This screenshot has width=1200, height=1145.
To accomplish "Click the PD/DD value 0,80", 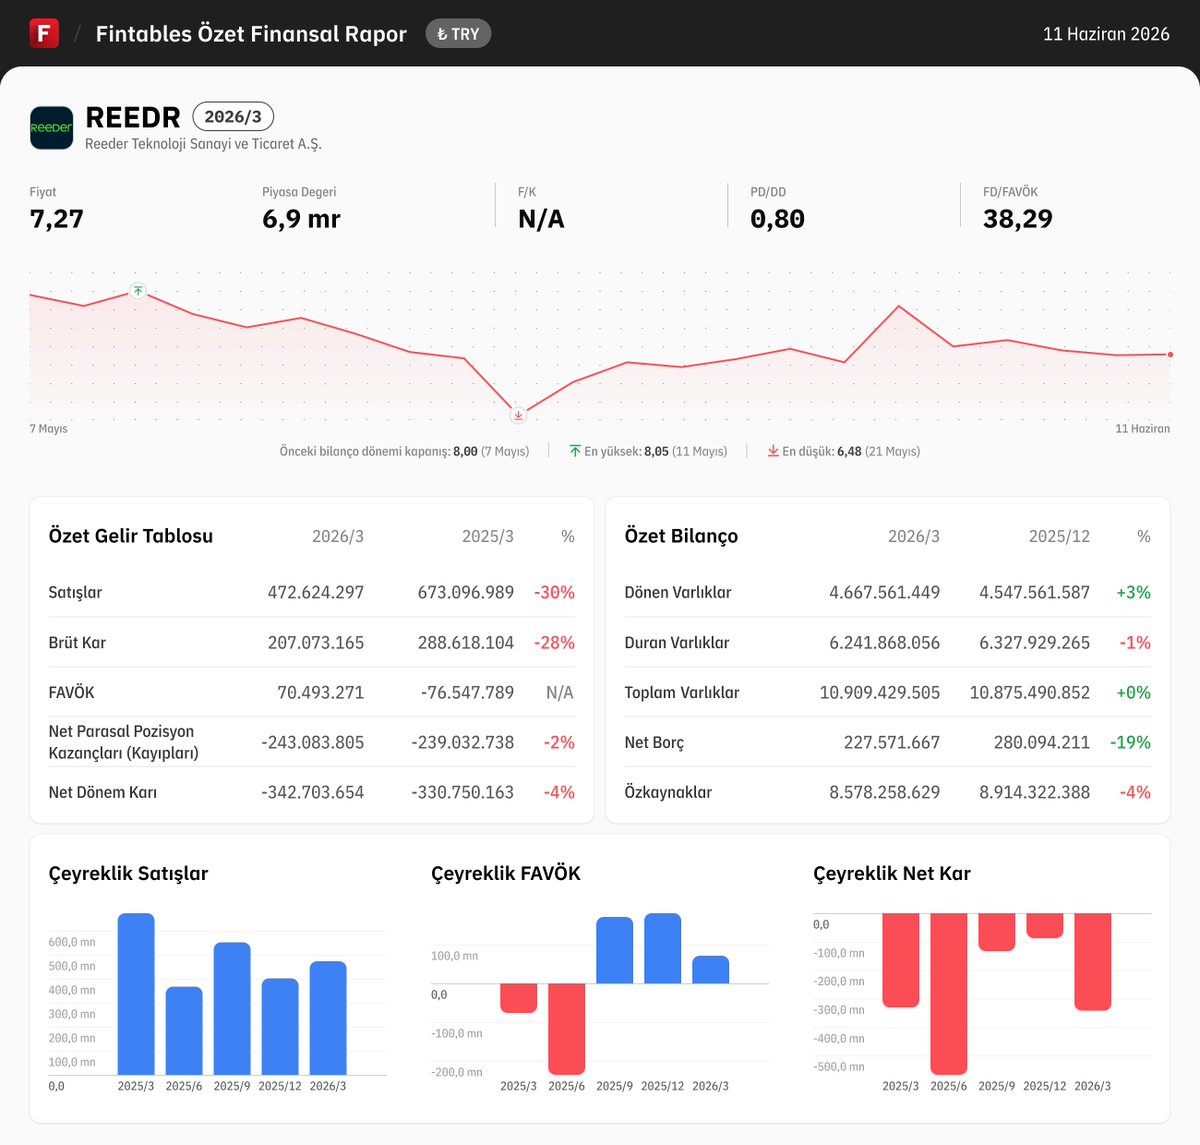I will point(777,219).
